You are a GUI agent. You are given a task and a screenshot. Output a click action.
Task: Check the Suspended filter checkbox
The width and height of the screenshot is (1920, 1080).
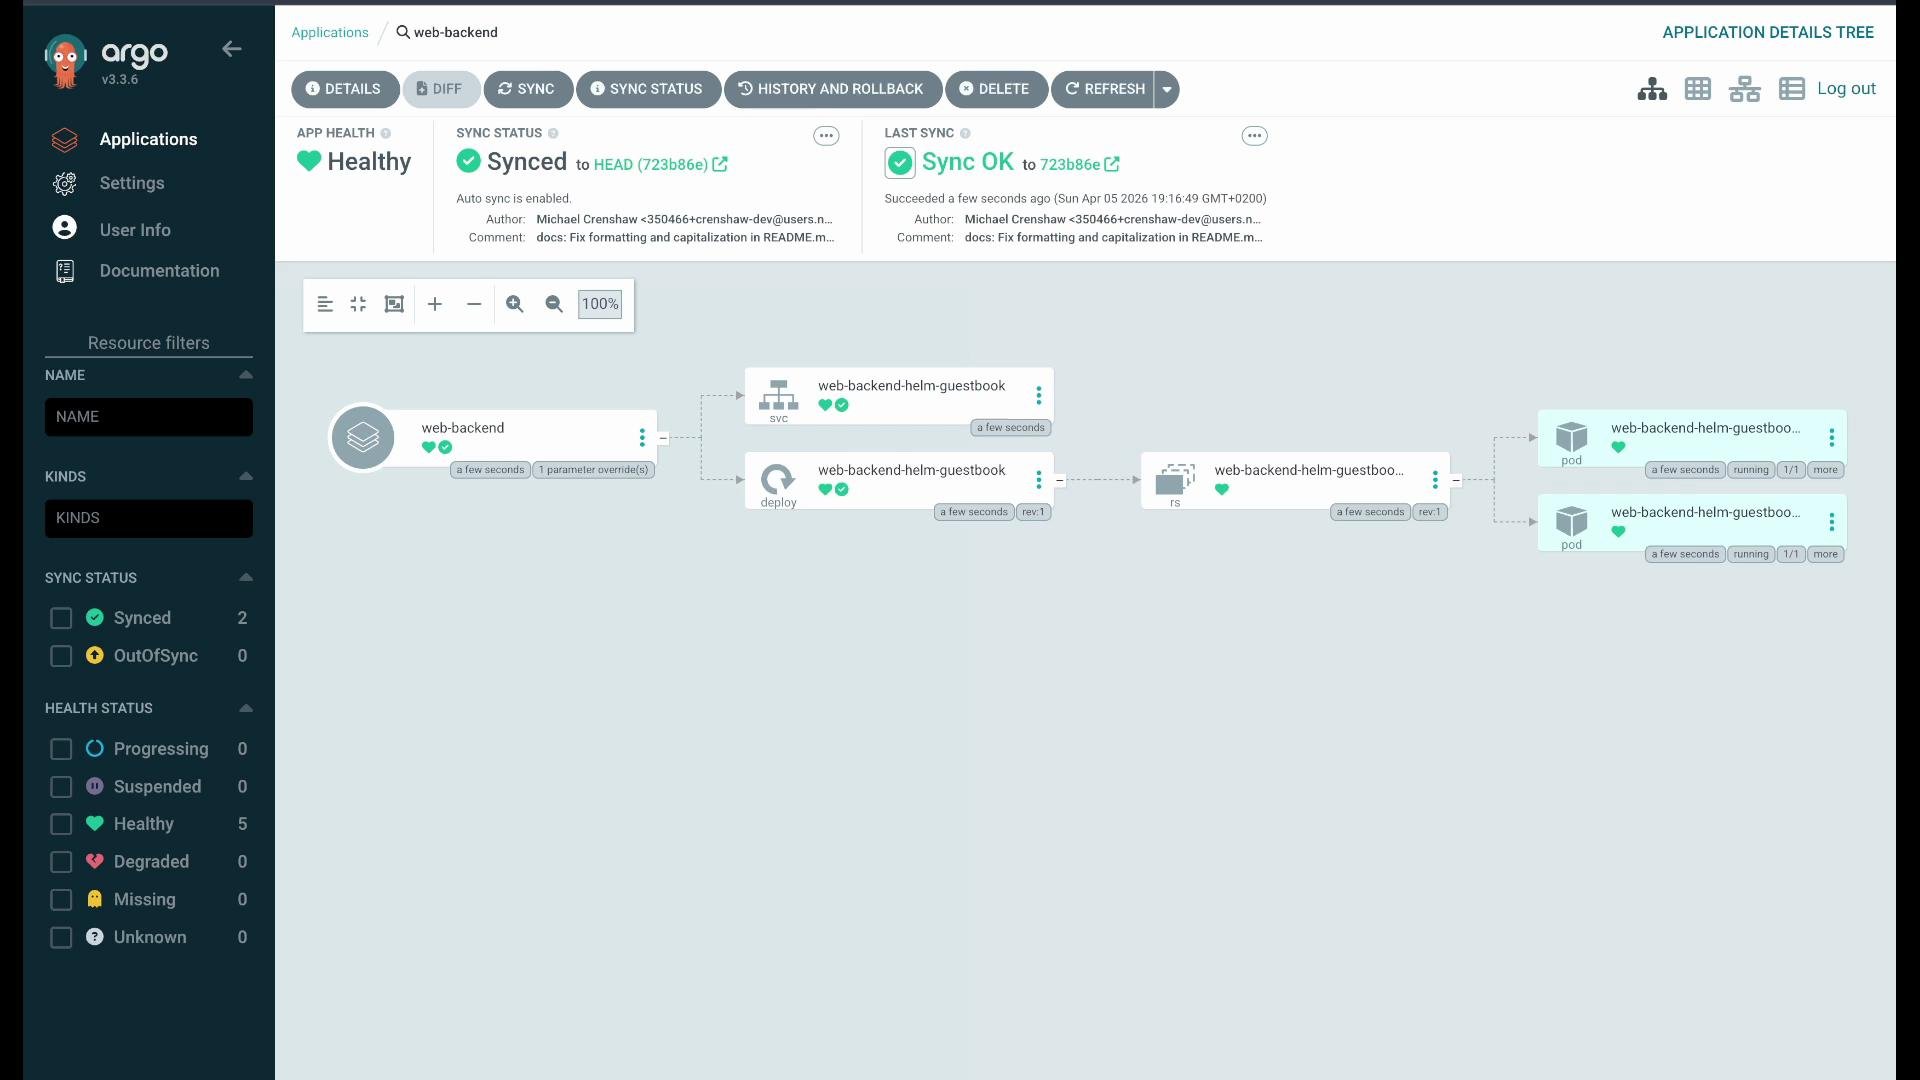(61, 787)
